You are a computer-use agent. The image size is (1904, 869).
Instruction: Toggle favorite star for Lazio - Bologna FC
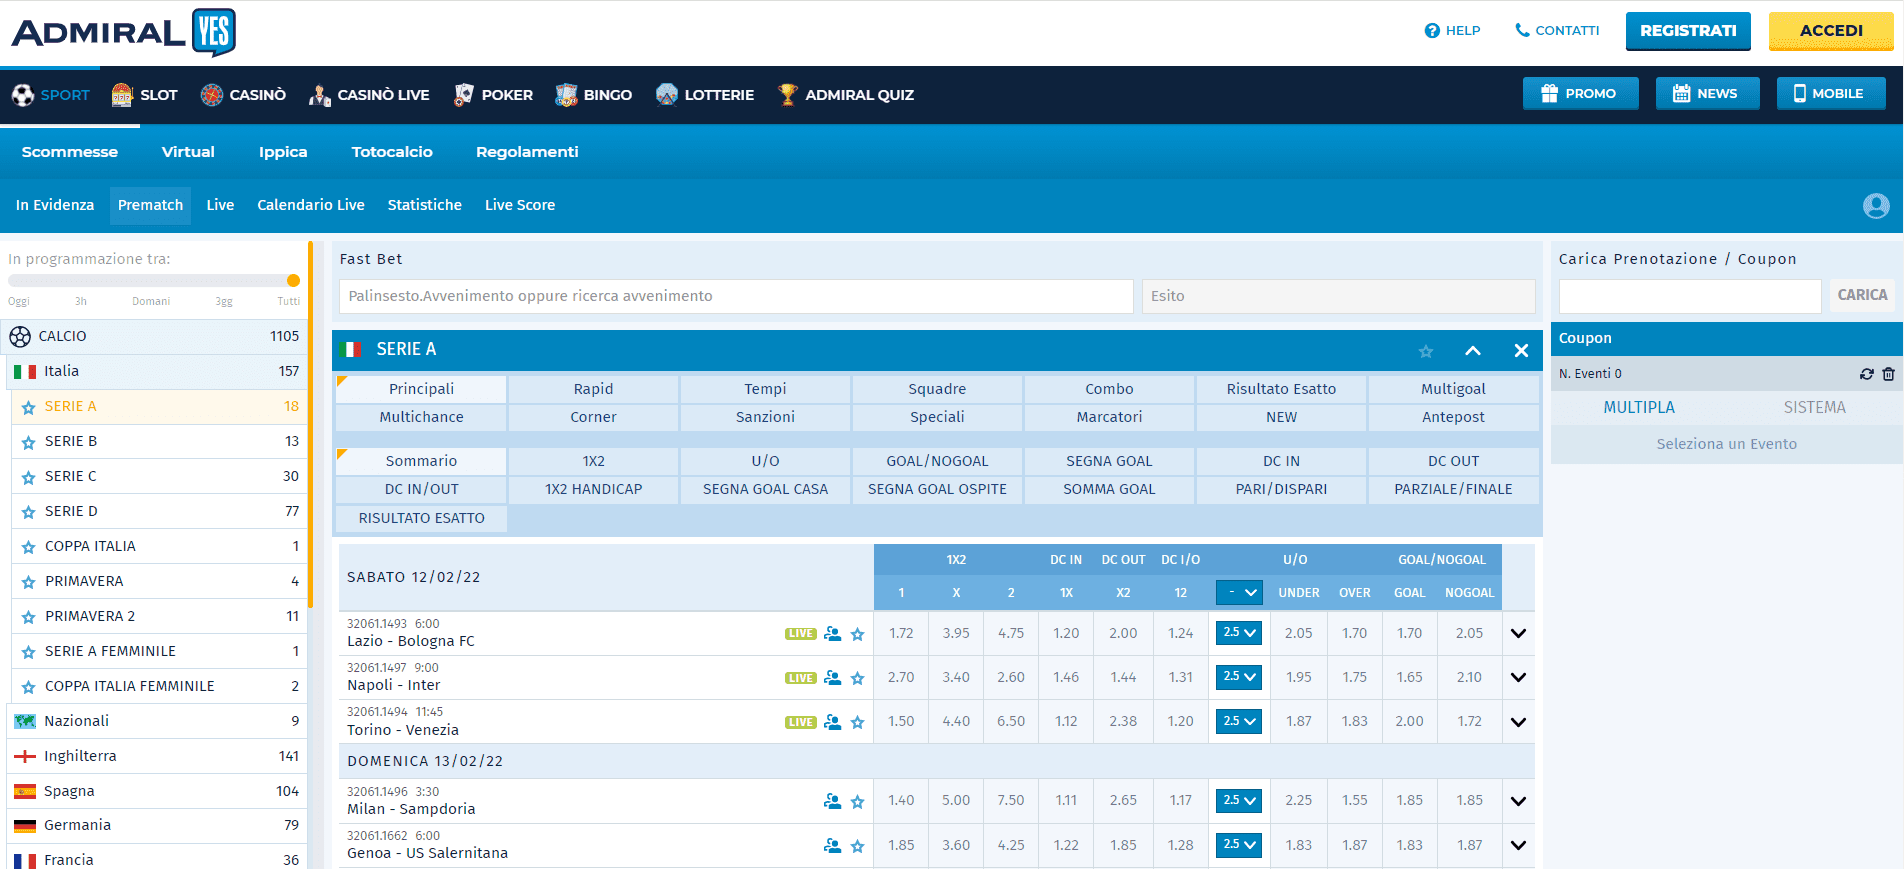[857, 634]
